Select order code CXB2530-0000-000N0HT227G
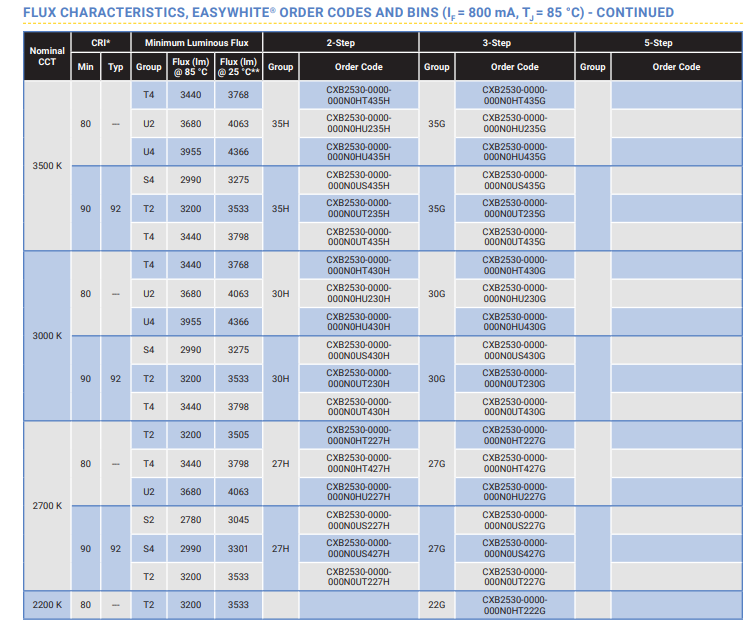The width and height of the screenshot is (756, 640). [x=515, y=435]
